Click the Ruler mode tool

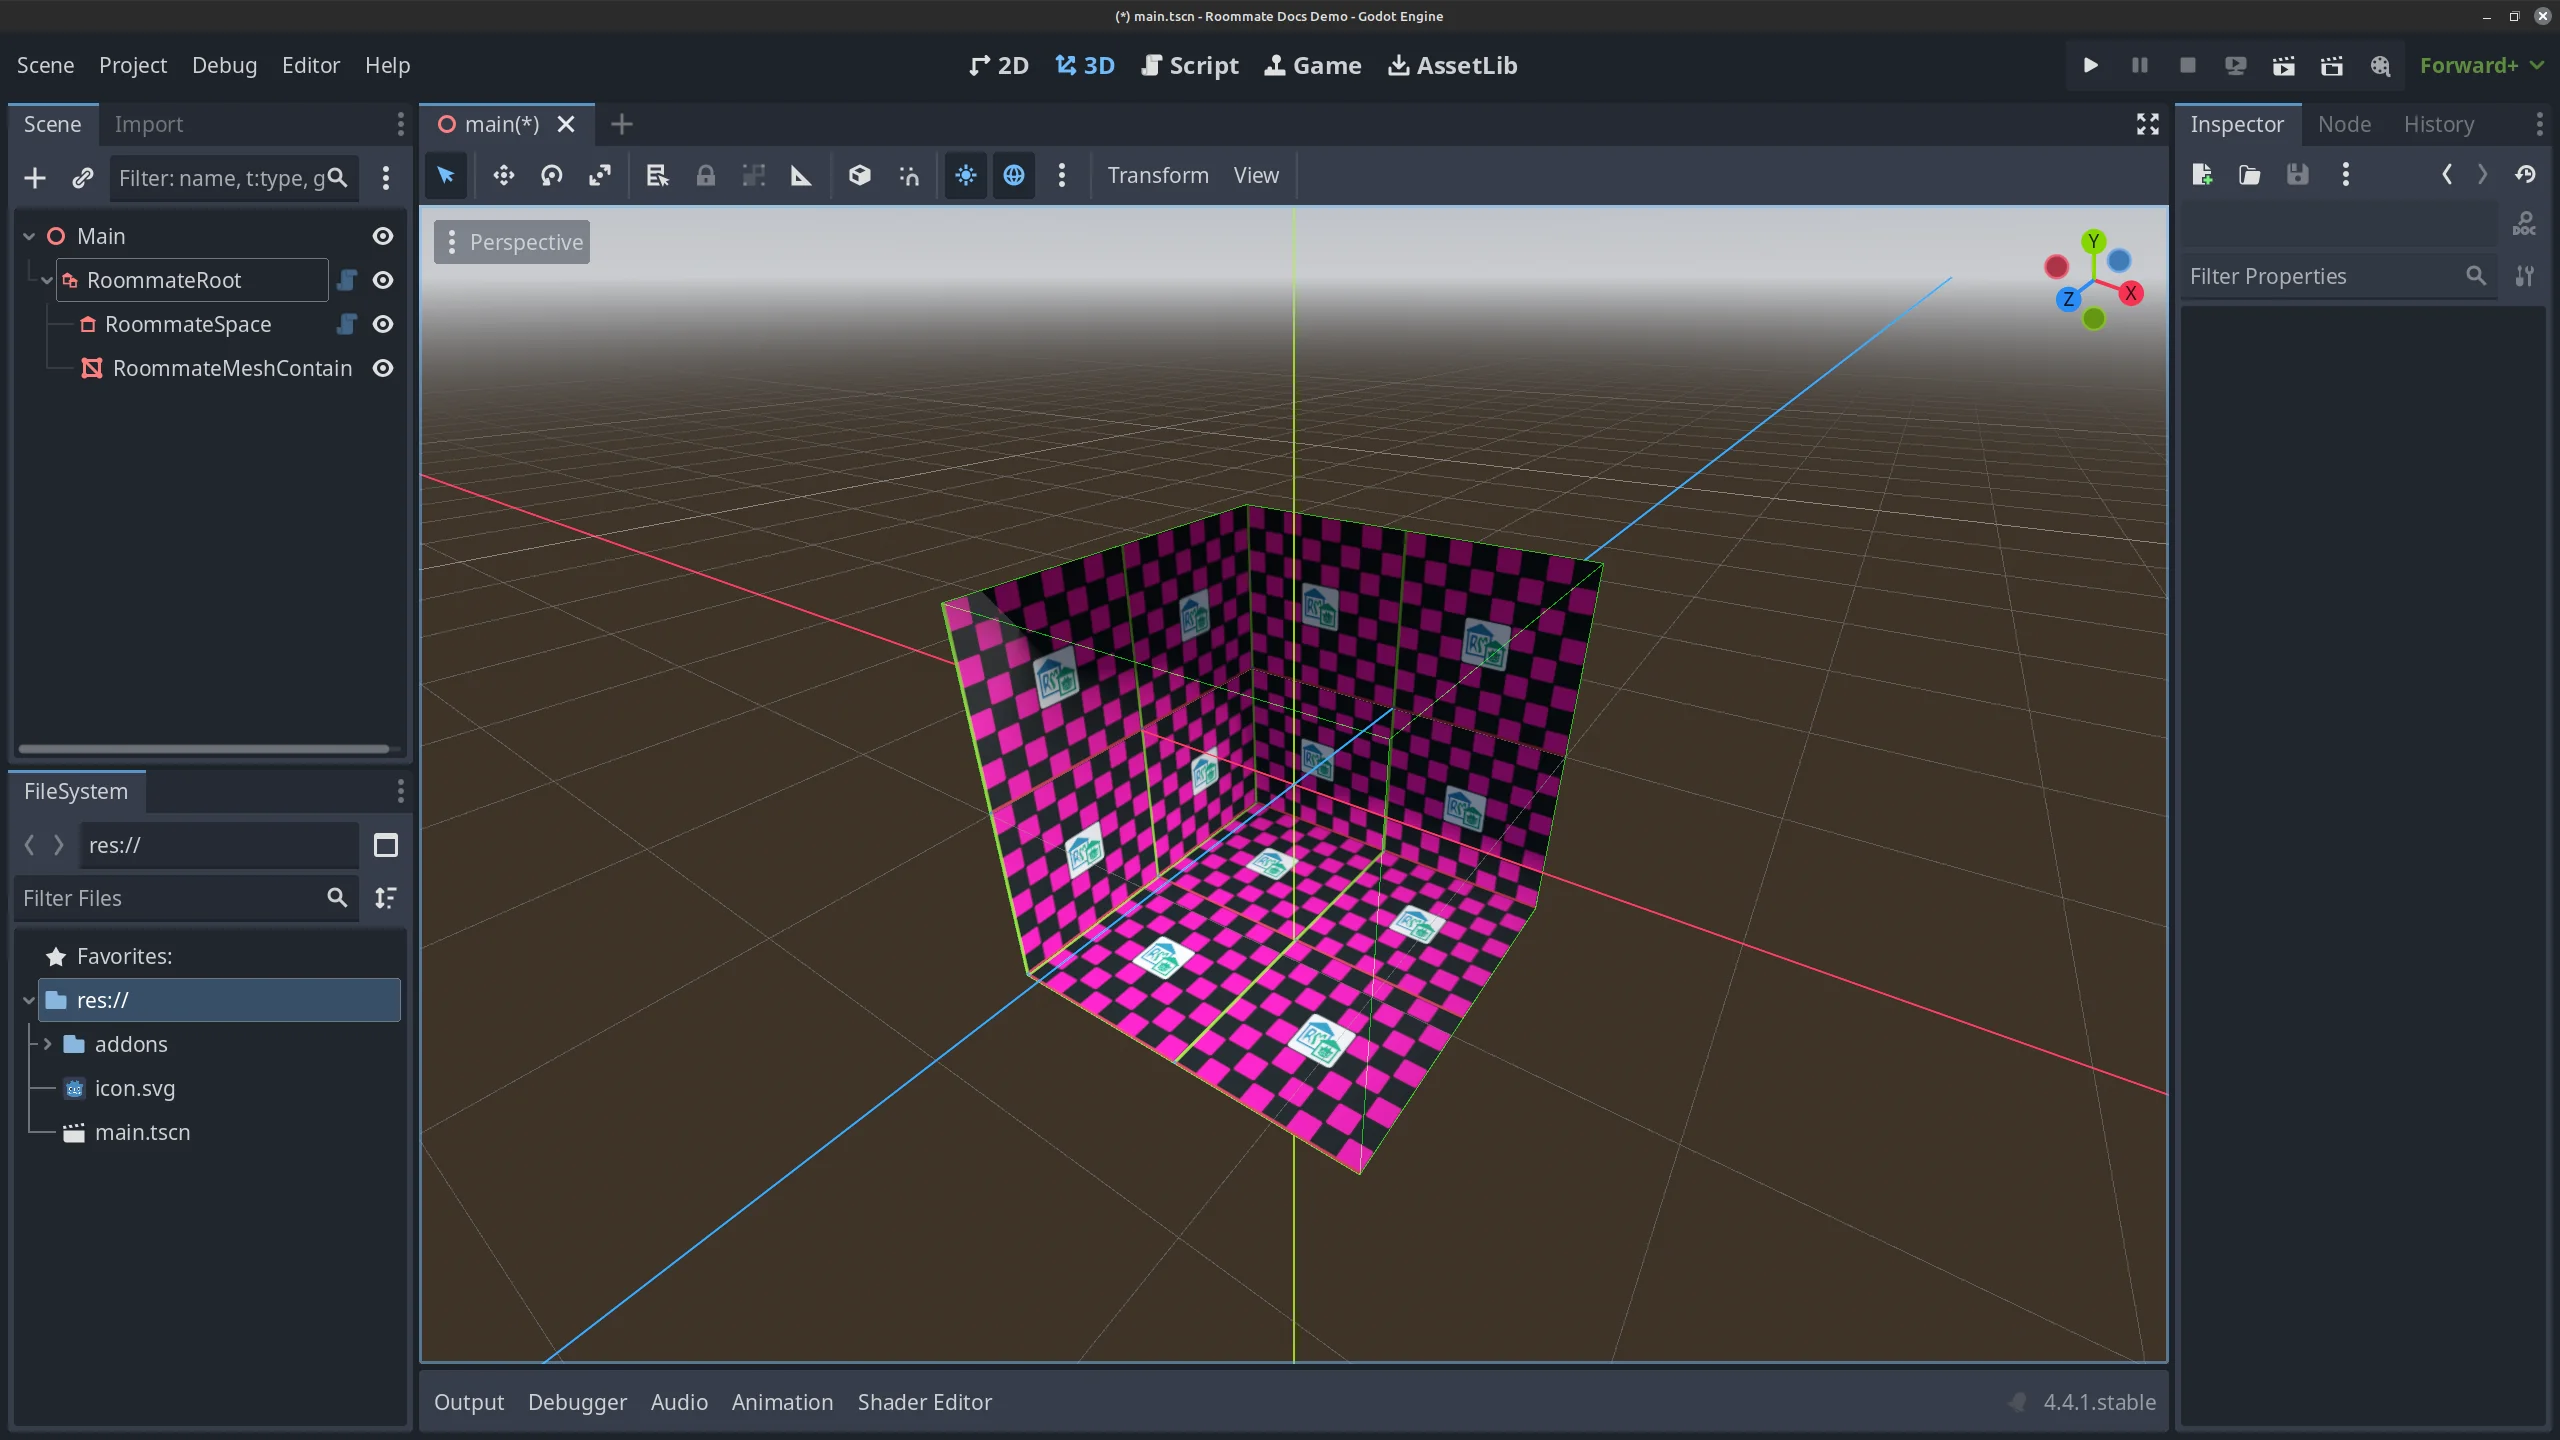(x=801, y=176)
